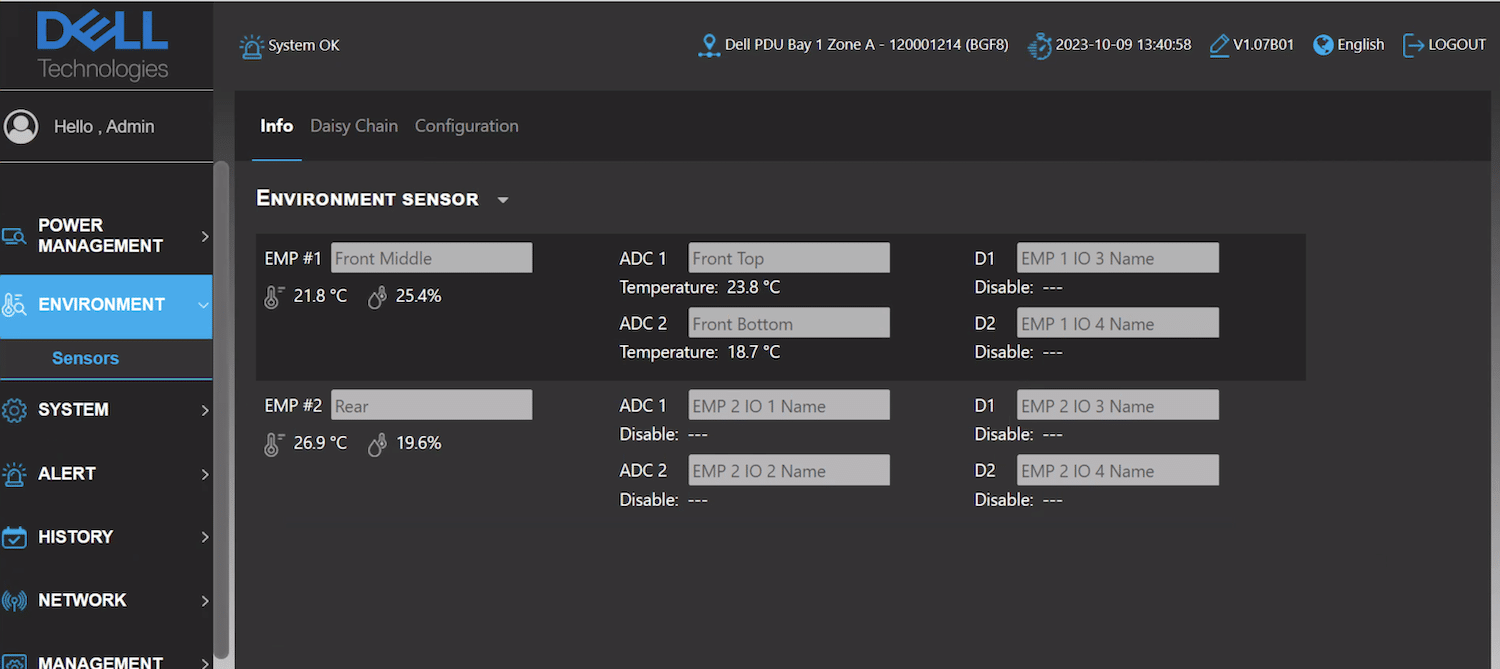Click the System OK alarm icon
The width and height of the screenshot is (1500, 669).
click(x=251, y=46)
